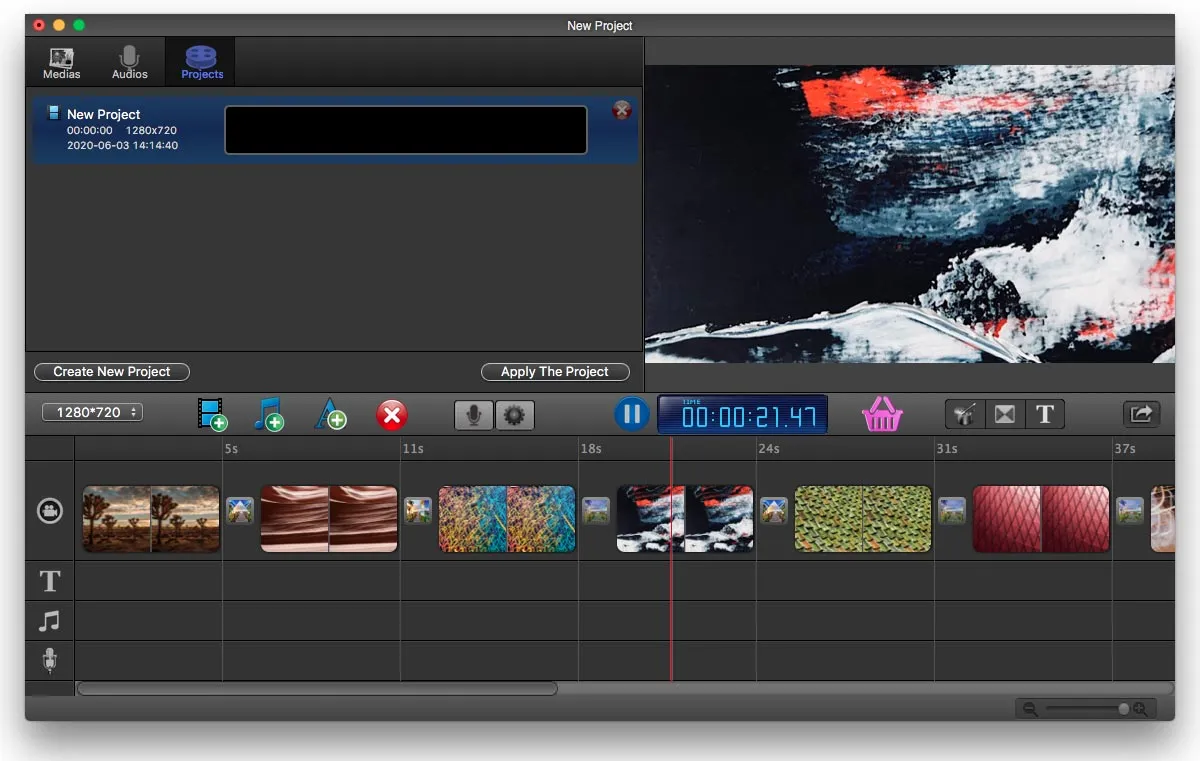Click the settings gear icon
1200x761 pixels.
coord(514,414)
